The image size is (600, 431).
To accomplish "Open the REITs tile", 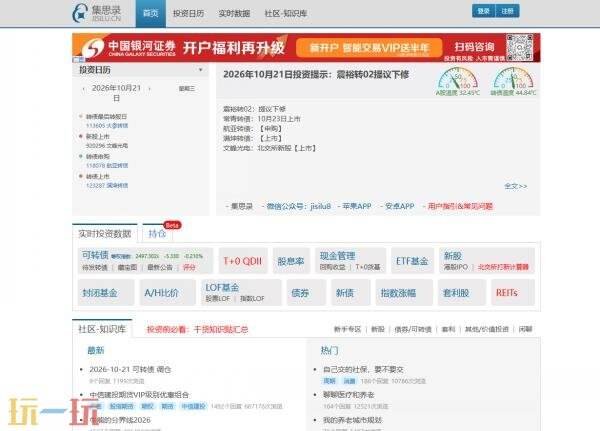I will (512, 293).
